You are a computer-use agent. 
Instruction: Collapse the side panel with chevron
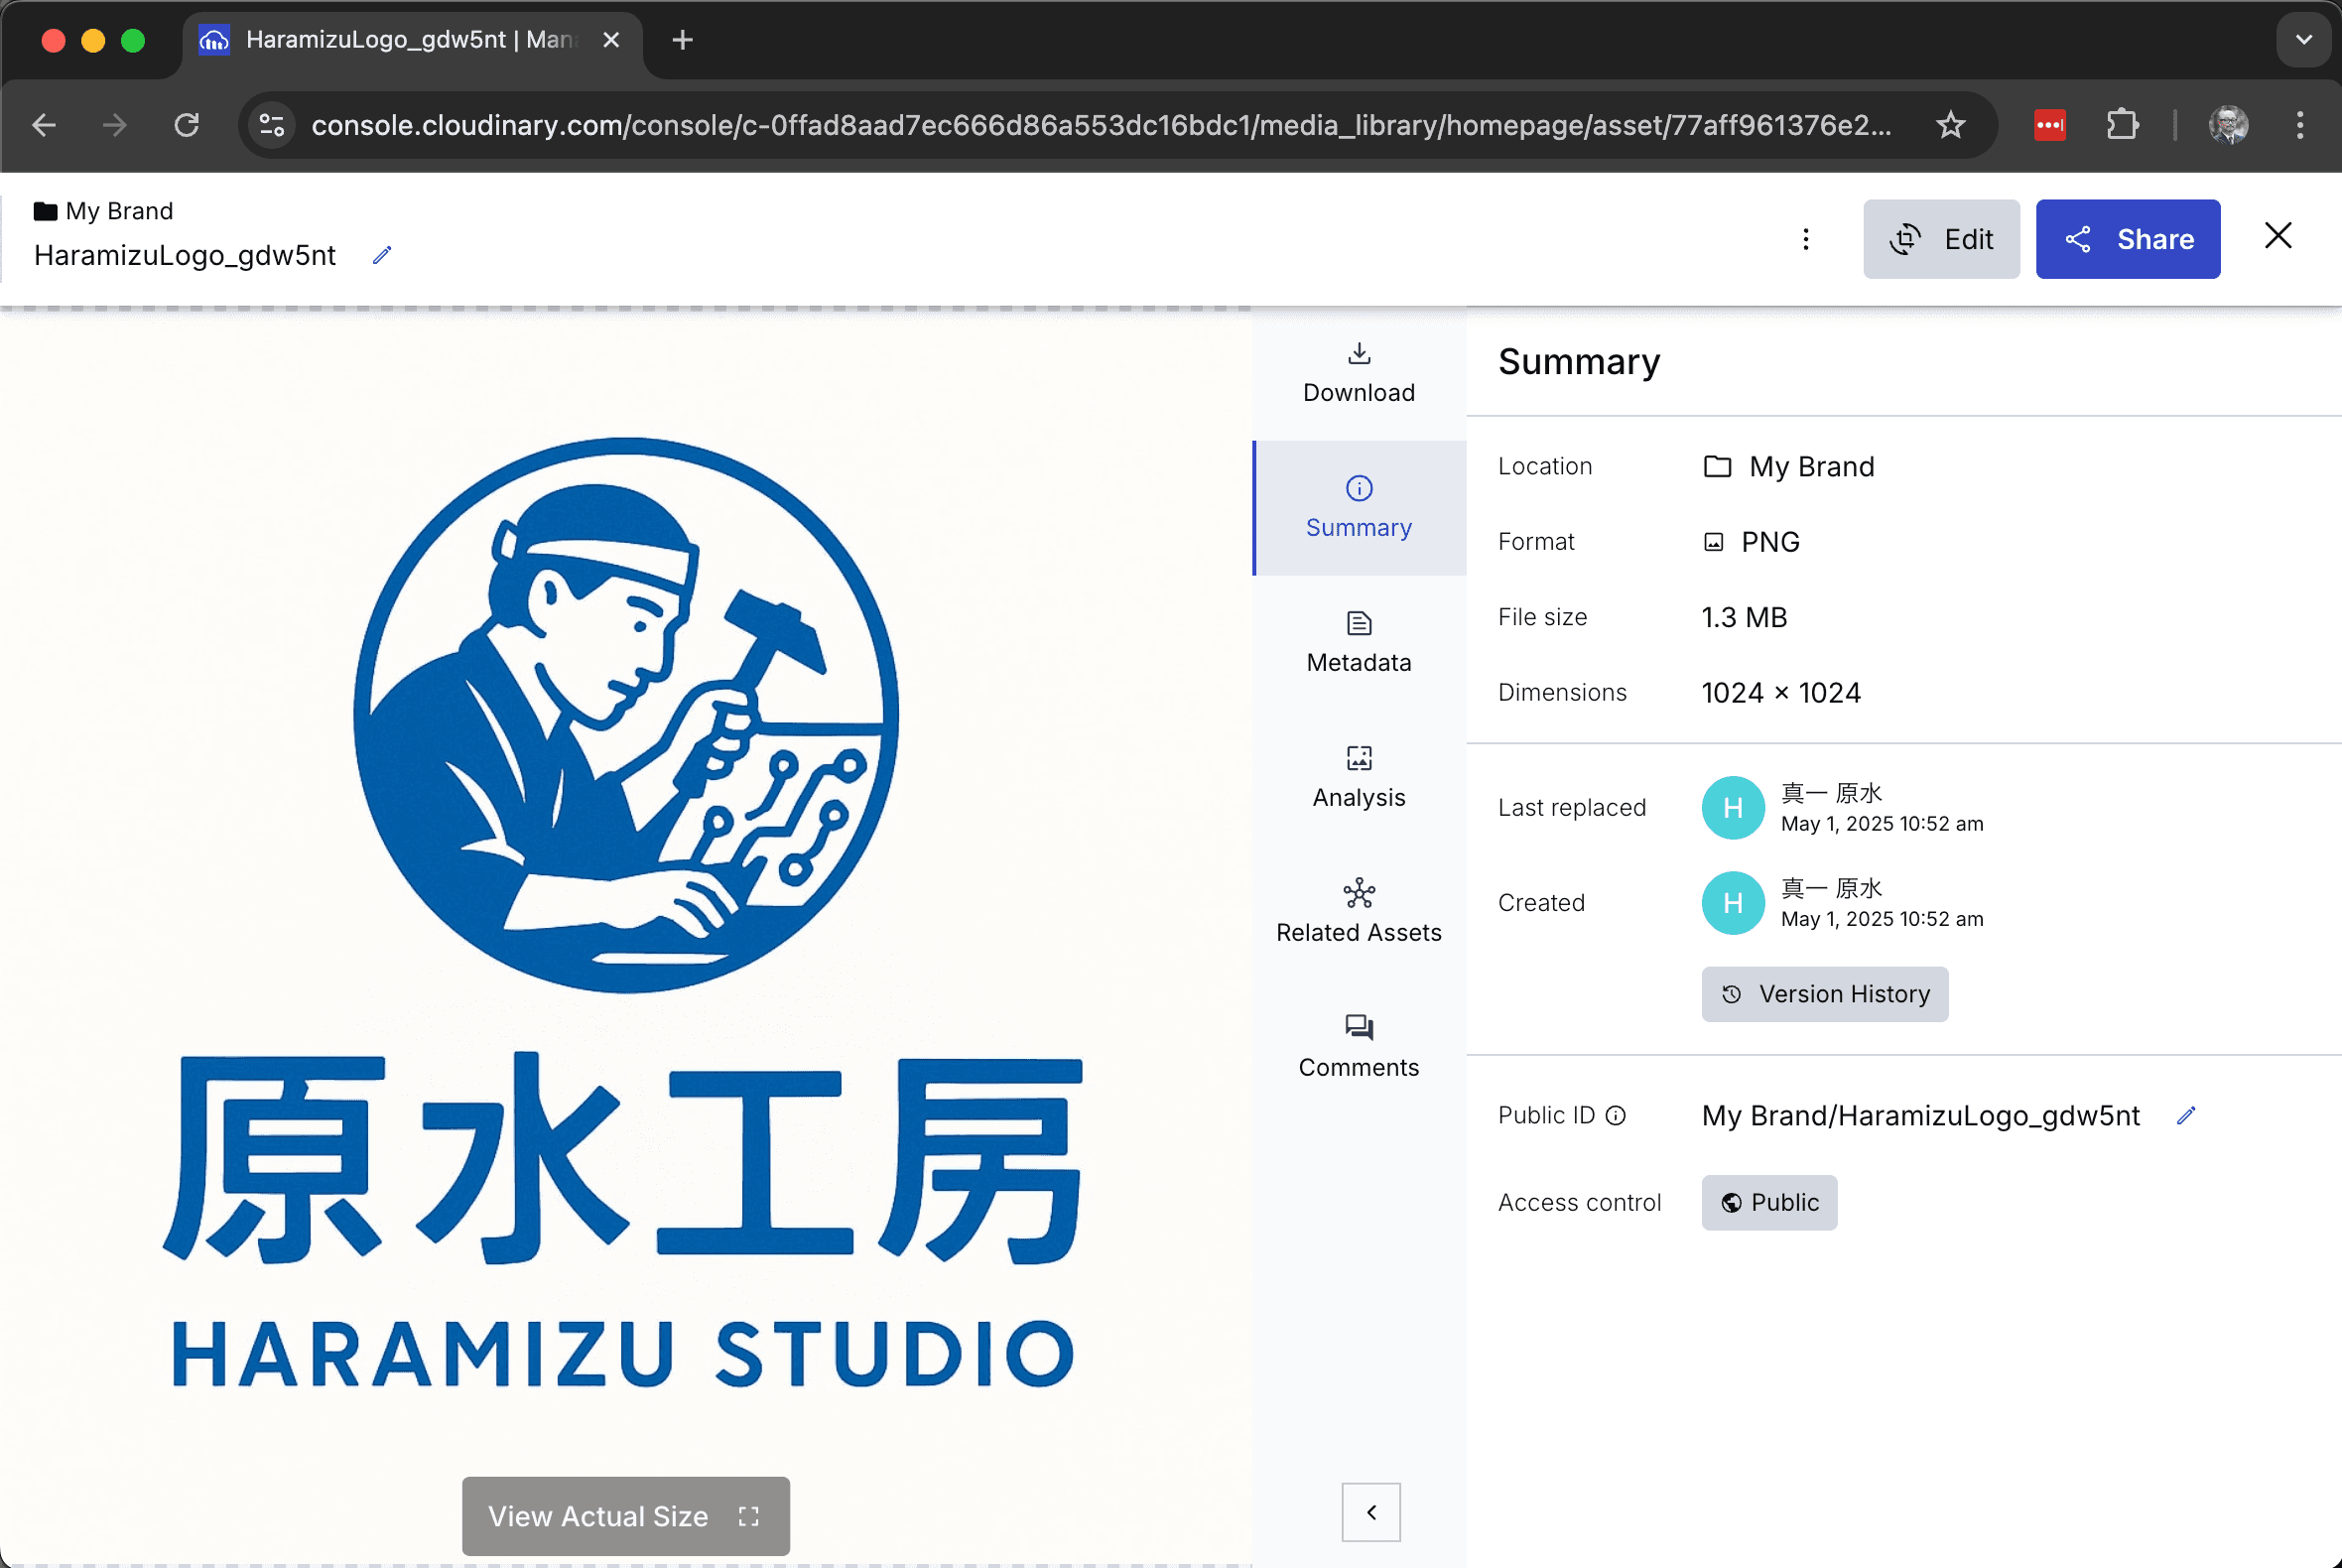(x=1370, y=1512)
